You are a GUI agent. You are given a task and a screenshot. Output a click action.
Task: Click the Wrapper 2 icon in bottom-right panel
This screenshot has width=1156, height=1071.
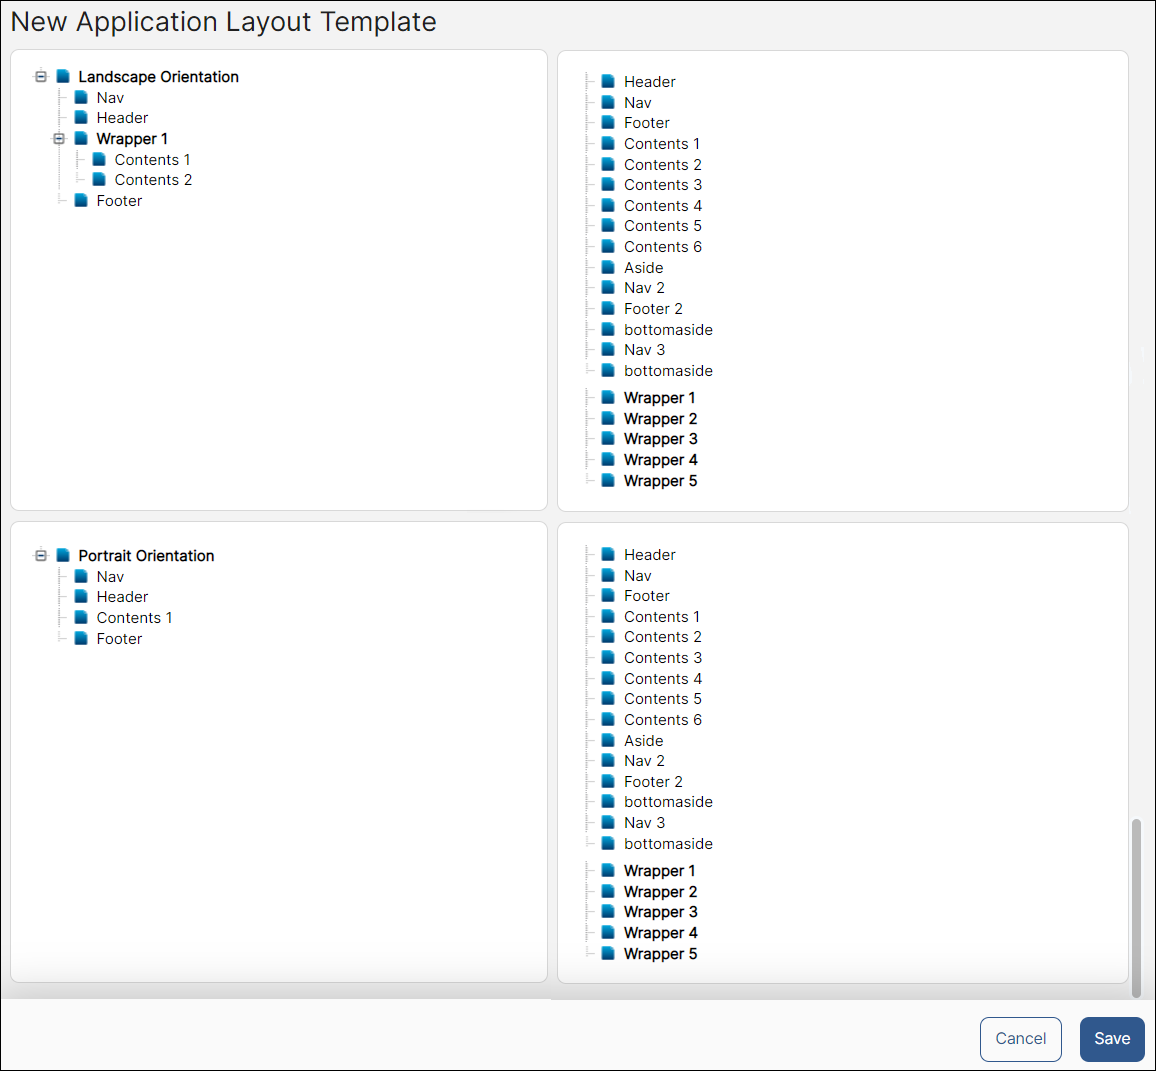608,891
